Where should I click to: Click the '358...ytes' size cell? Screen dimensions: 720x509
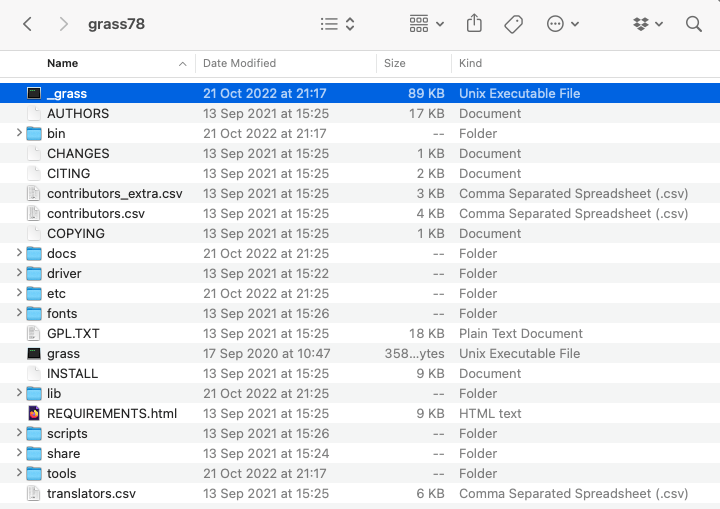point(415,353)
